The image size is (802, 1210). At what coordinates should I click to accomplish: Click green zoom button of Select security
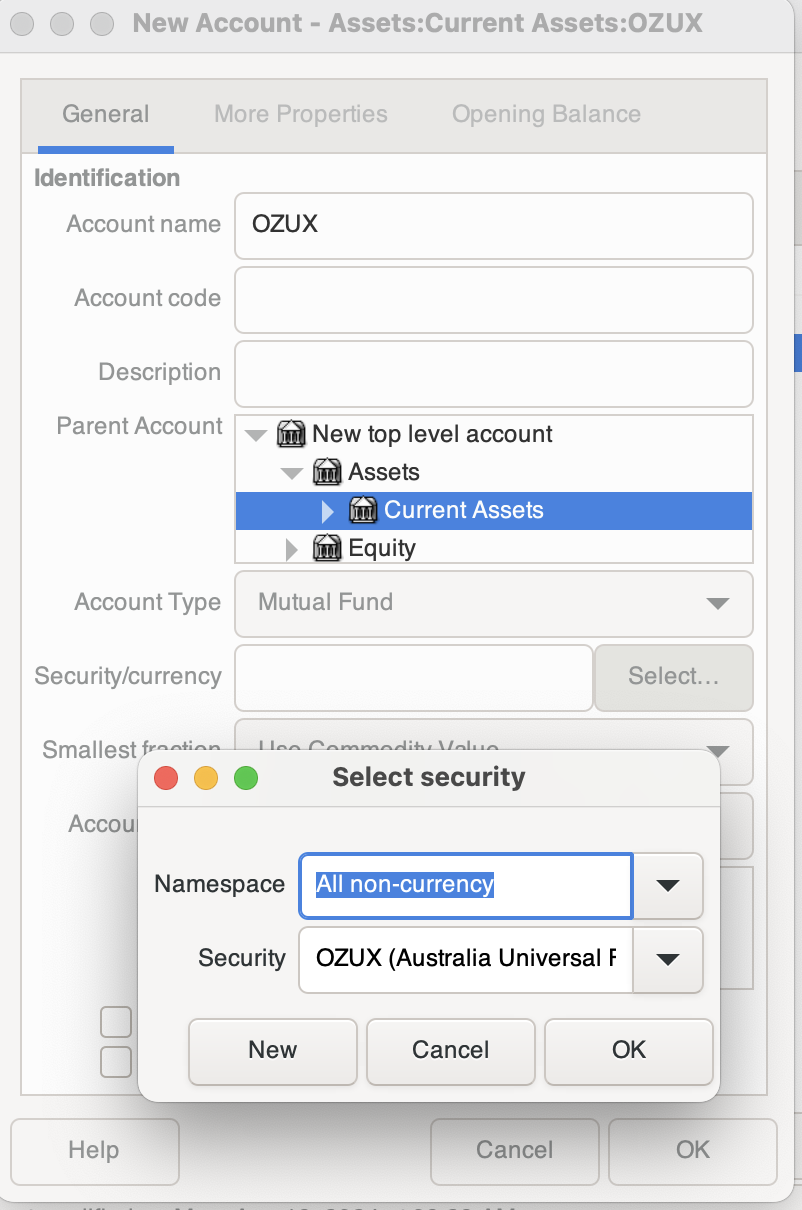(246, 778)
